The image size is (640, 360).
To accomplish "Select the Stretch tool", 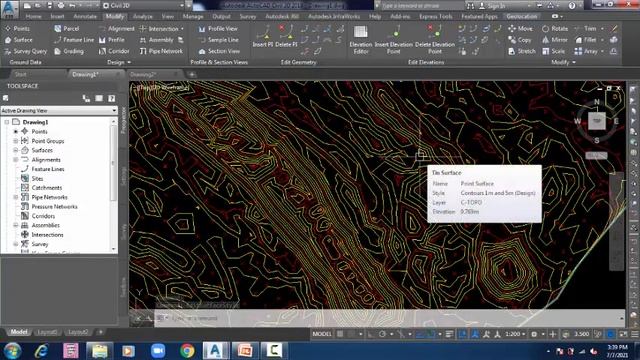I will 522,51.
